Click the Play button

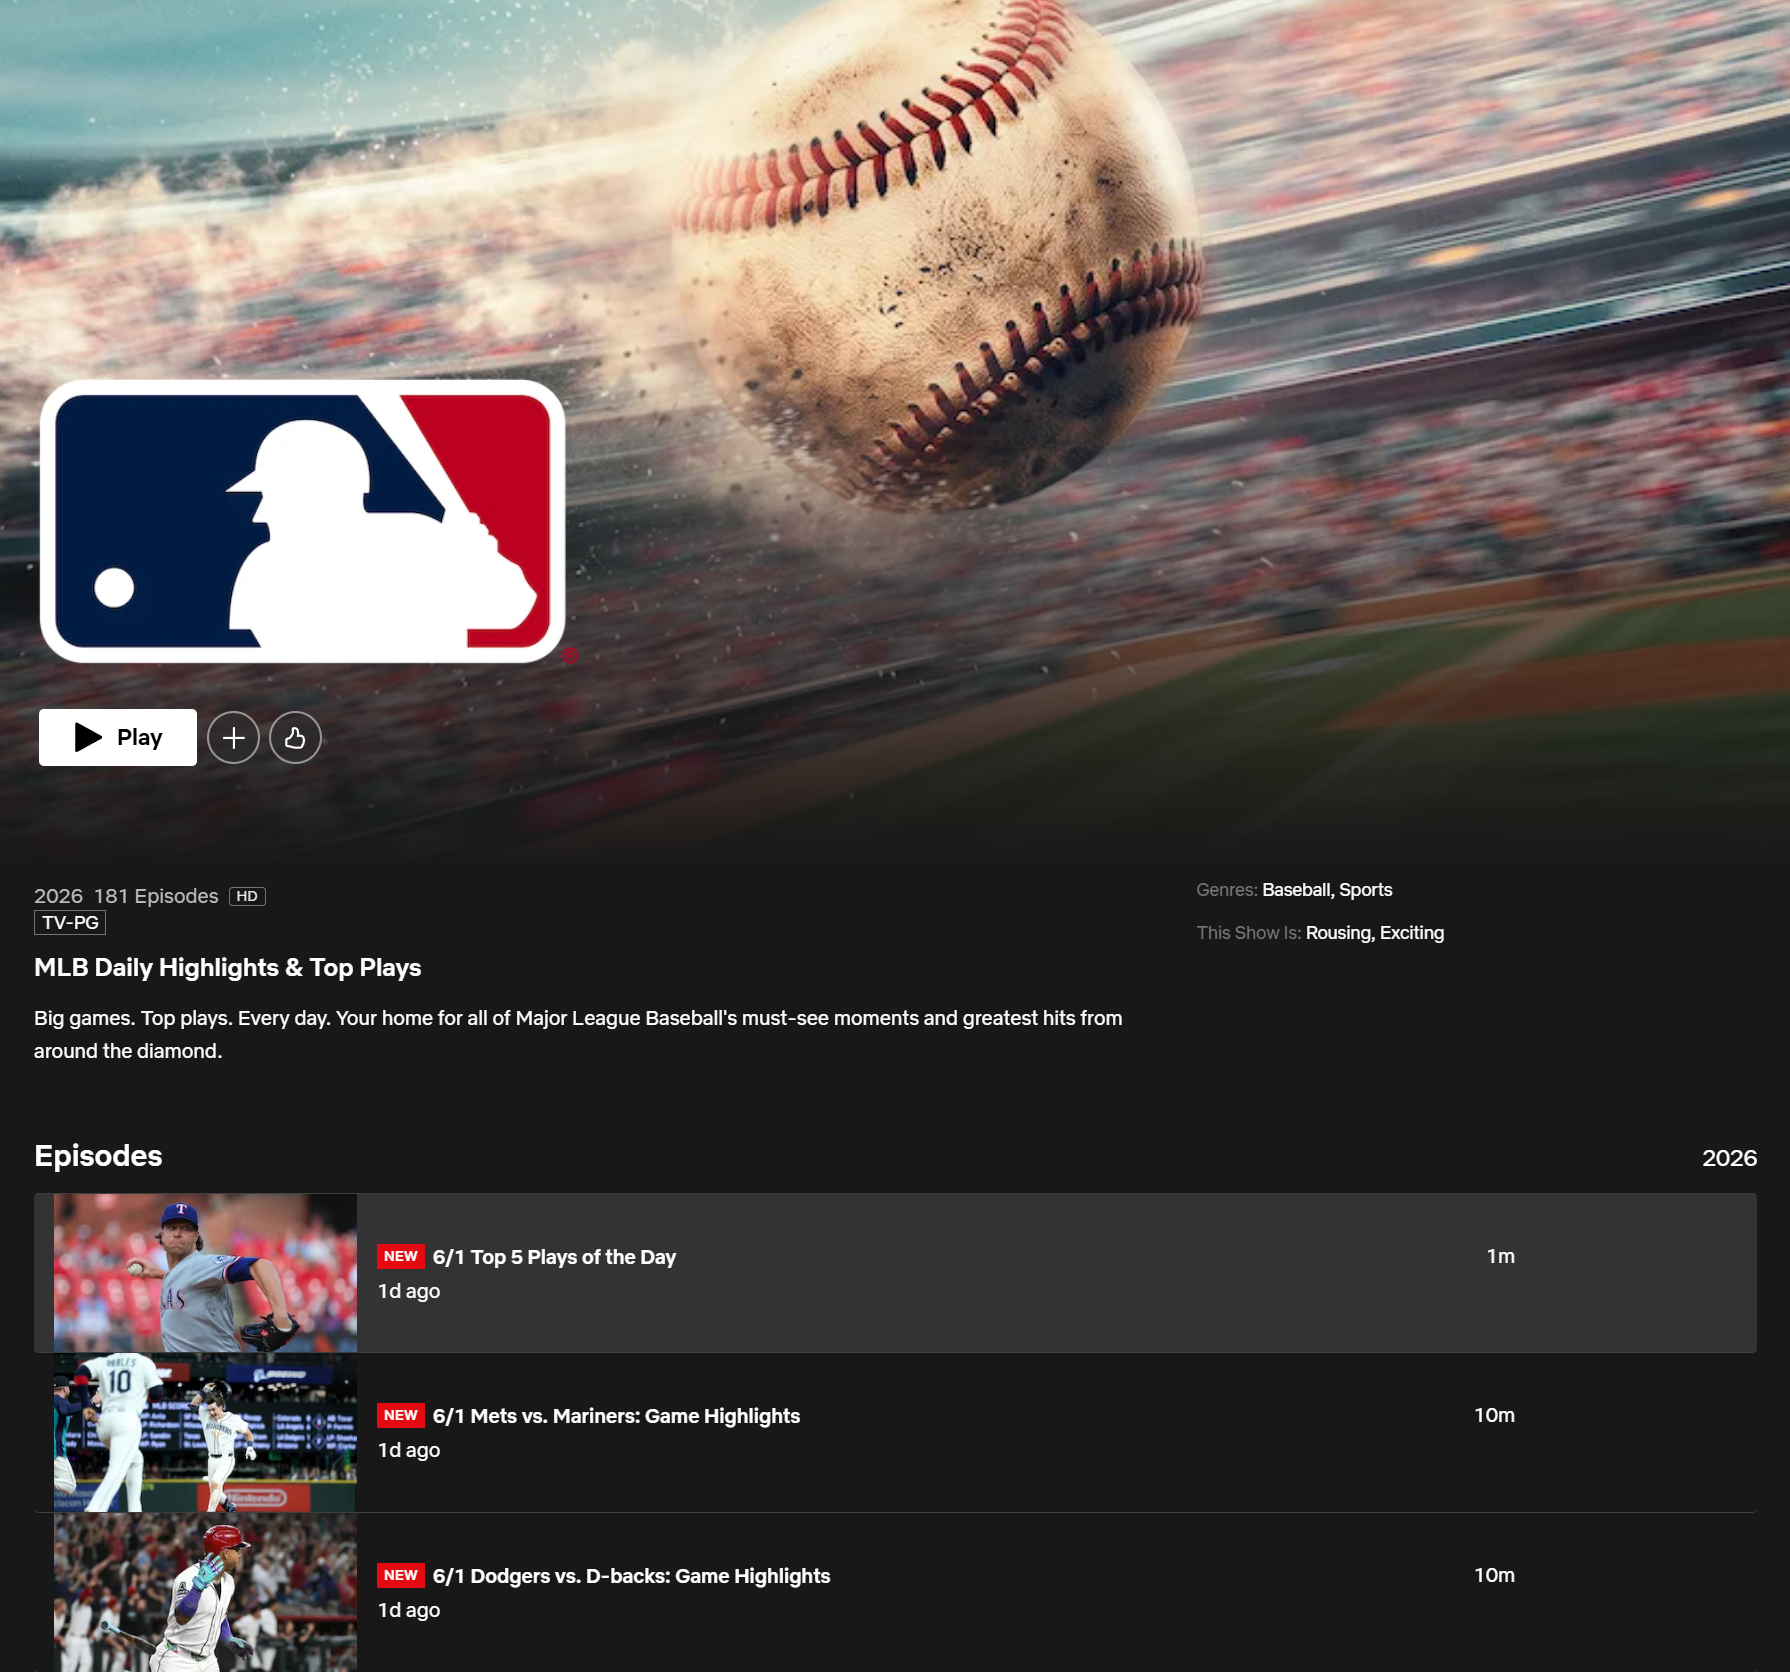tap(118, 737)
